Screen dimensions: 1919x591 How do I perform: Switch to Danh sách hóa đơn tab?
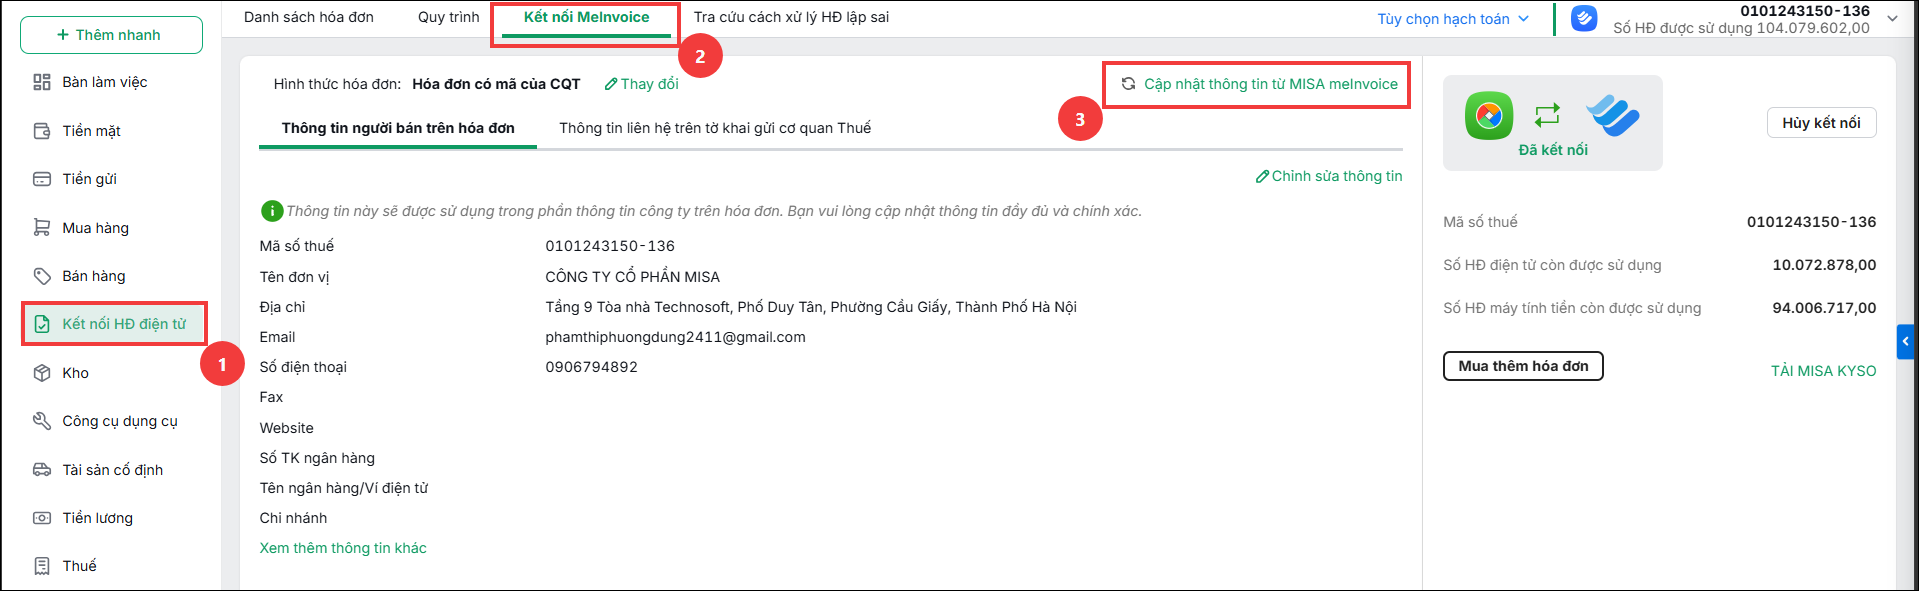pos(309,17)
